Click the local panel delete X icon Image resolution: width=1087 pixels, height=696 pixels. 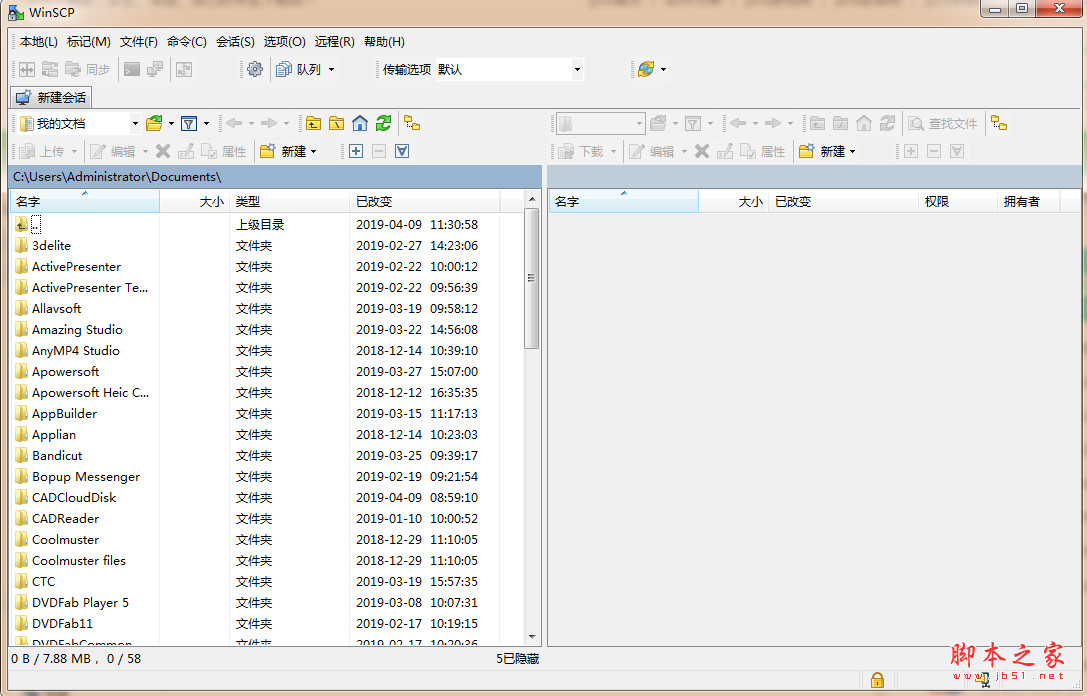pyautogui.click(x=163, y=151)
